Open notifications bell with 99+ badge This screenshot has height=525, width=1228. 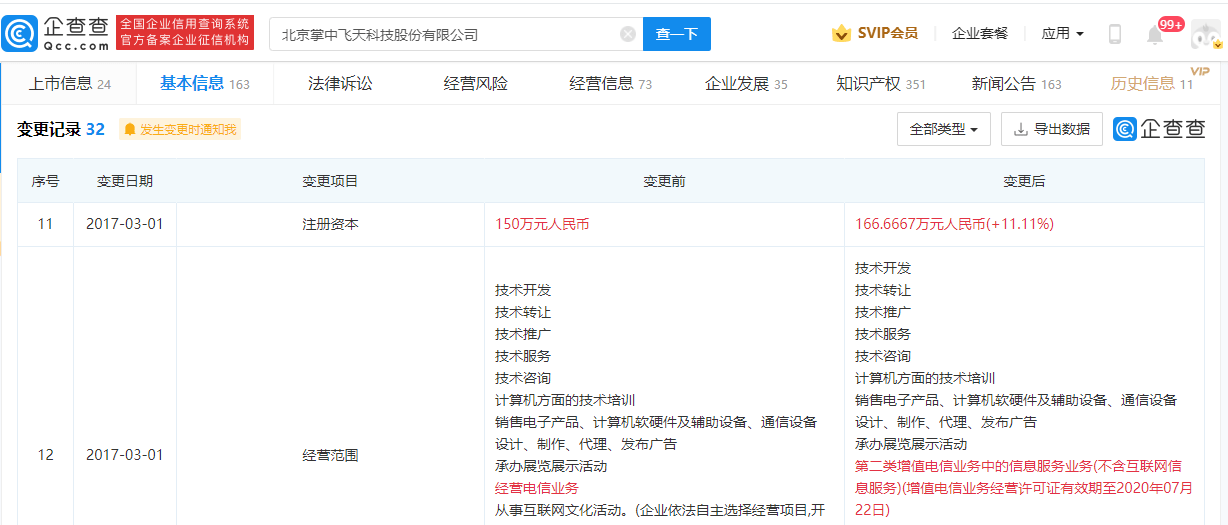point(1155,34)
